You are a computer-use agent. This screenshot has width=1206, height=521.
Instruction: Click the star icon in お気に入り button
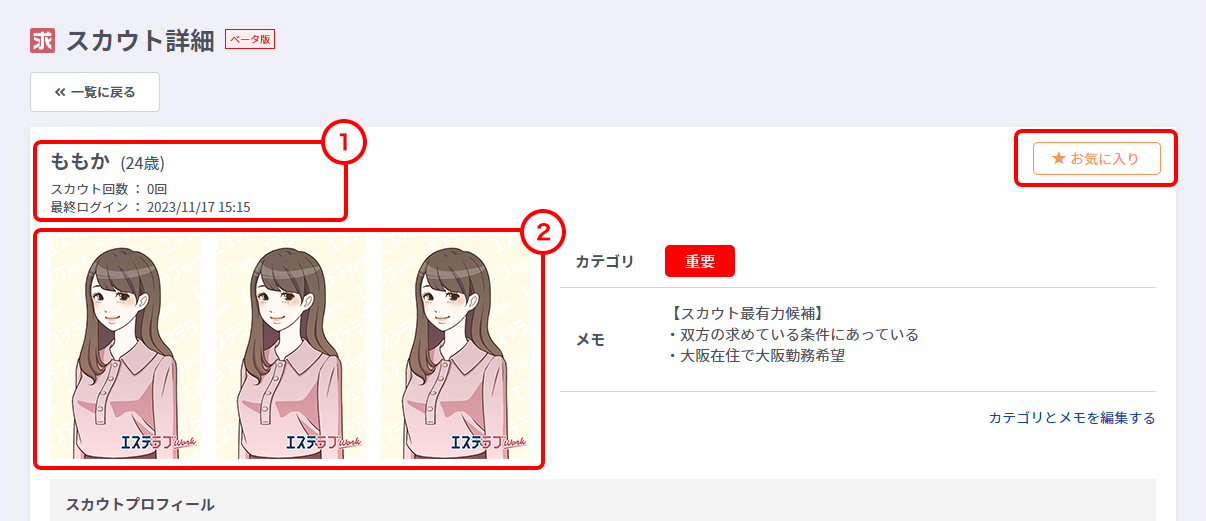click(1059, 158)
